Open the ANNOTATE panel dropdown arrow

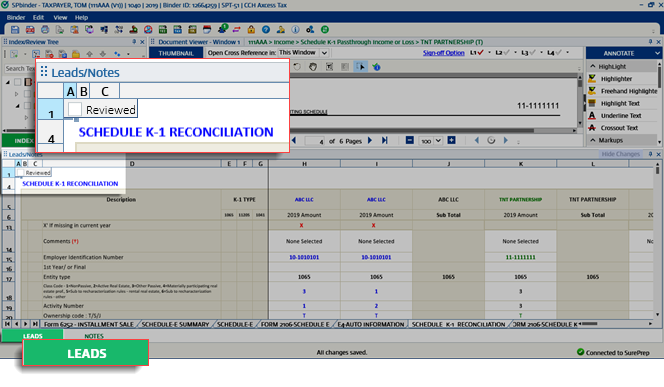pos(657,53)
